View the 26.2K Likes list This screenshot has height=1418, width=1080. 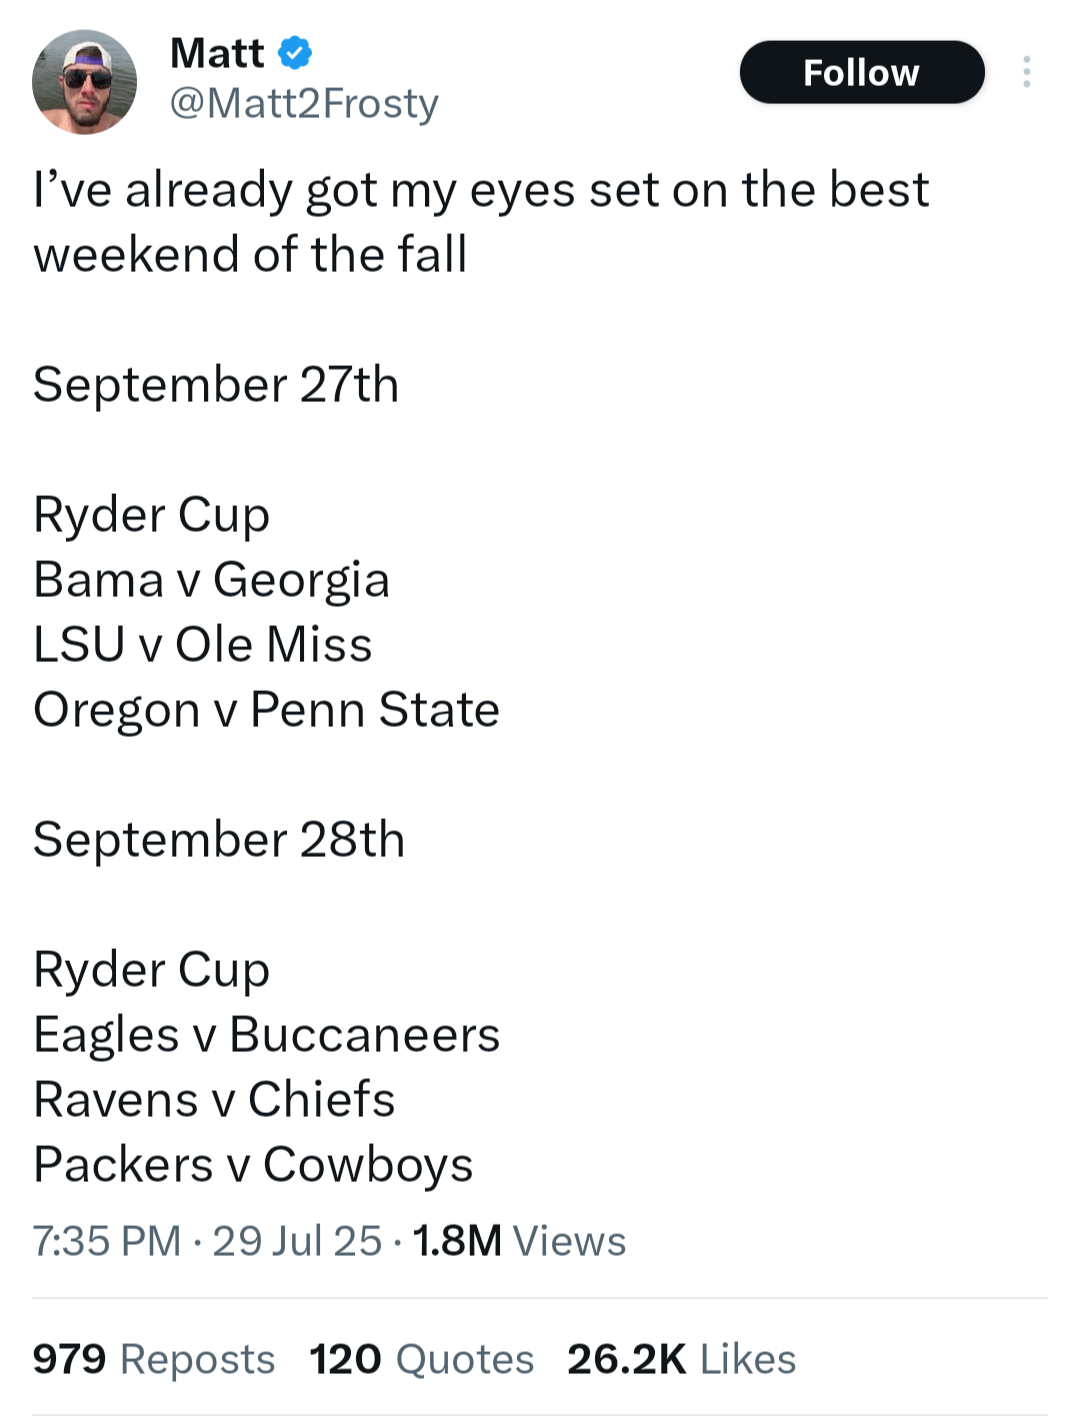(x=682, y=1359)
